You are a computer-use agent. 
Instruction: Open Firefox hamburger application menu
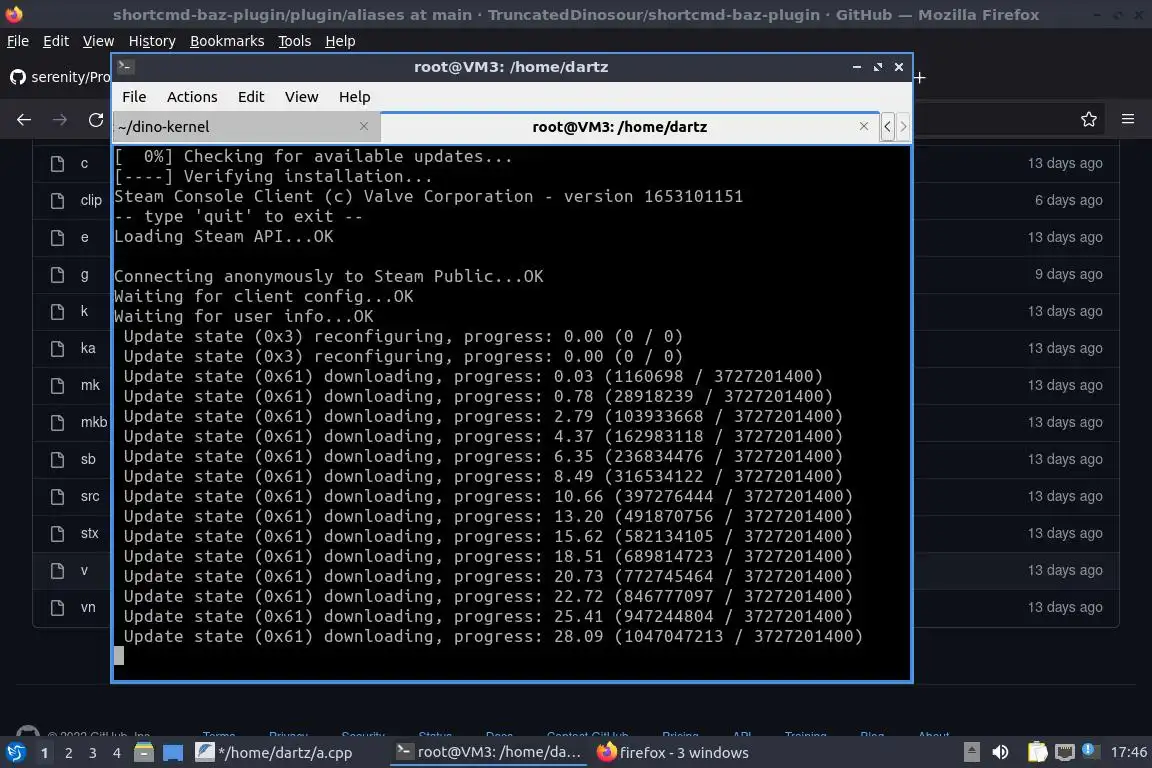[x=1128, y=119]
